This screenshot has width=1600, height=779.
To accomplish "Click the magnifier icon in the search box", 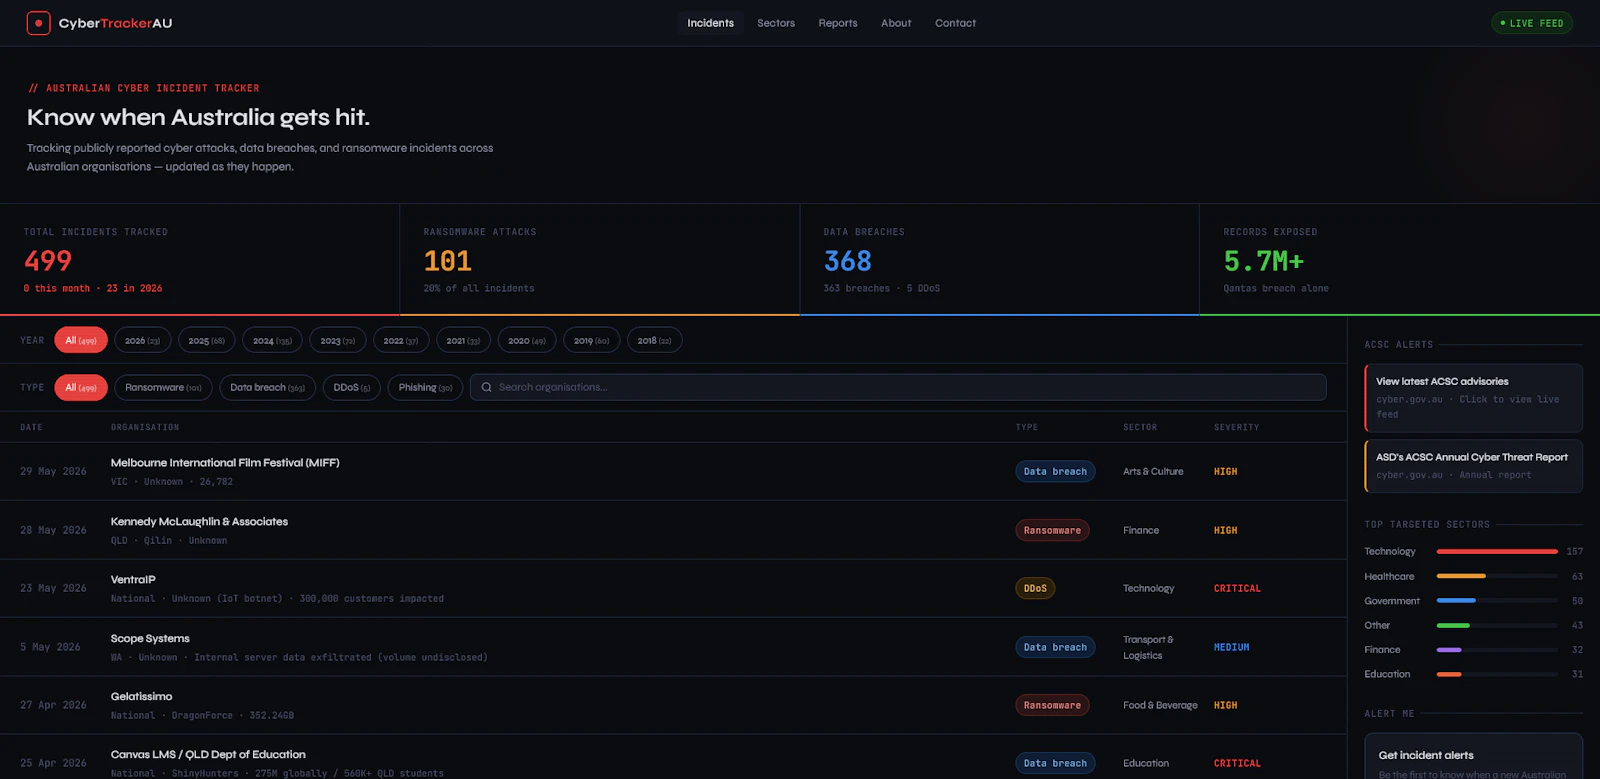I will (486, 388).
